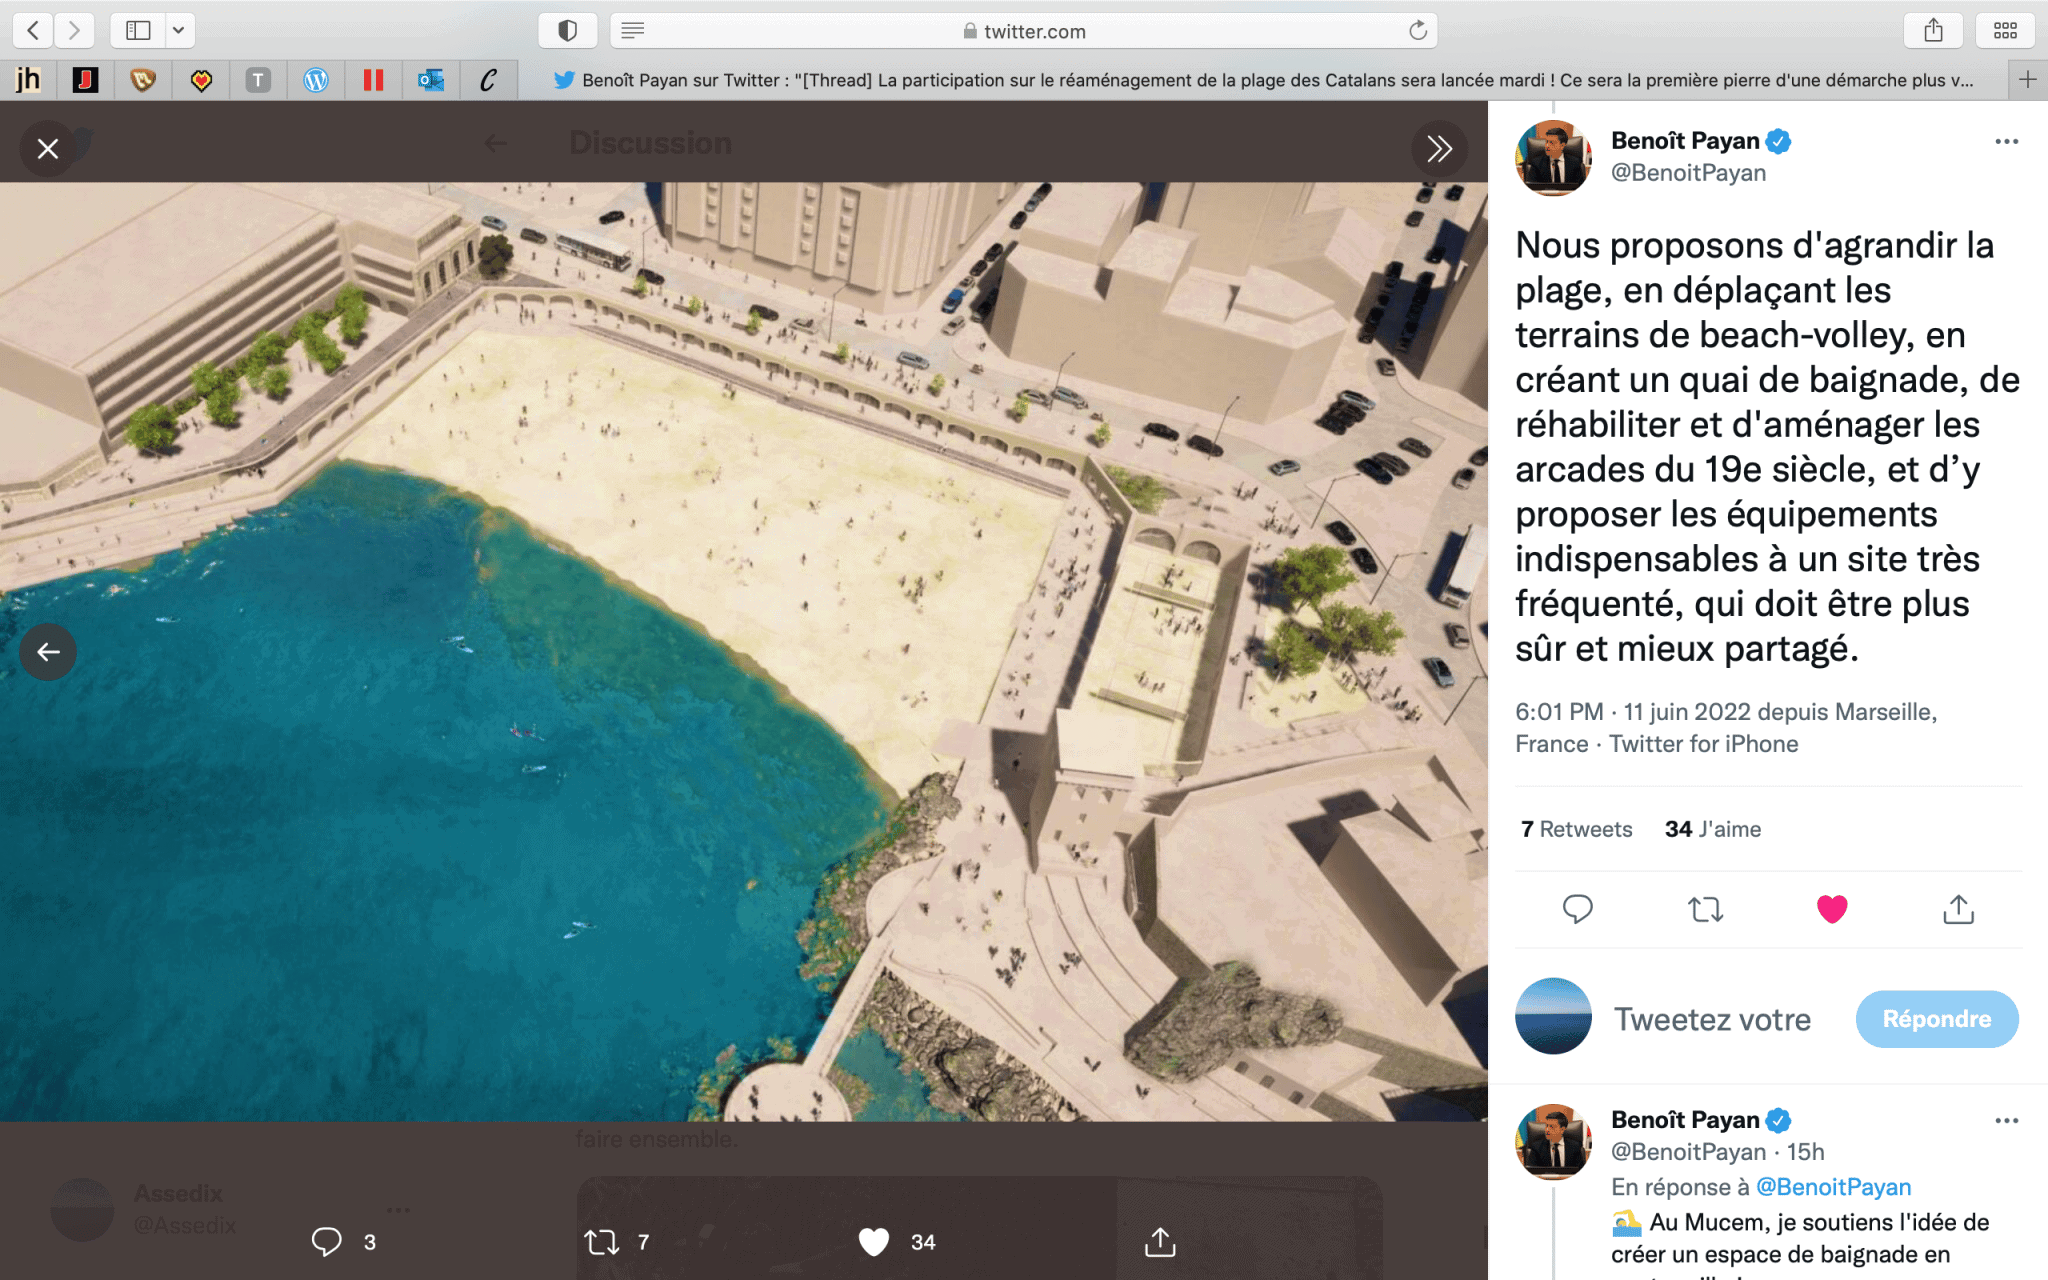This screenshot has width=2048, height=1280.
Task: Open the more options menu of the main tweet
Action: [2006, 142]
